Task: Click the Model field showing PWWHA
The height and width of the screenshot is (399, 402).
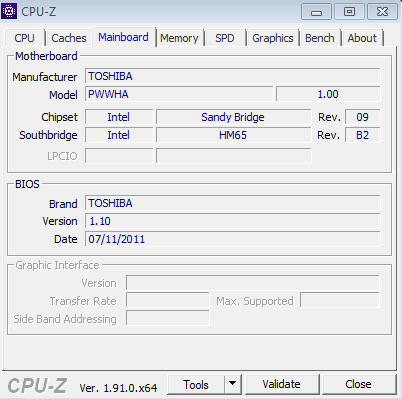Action: tap(179, 94)
